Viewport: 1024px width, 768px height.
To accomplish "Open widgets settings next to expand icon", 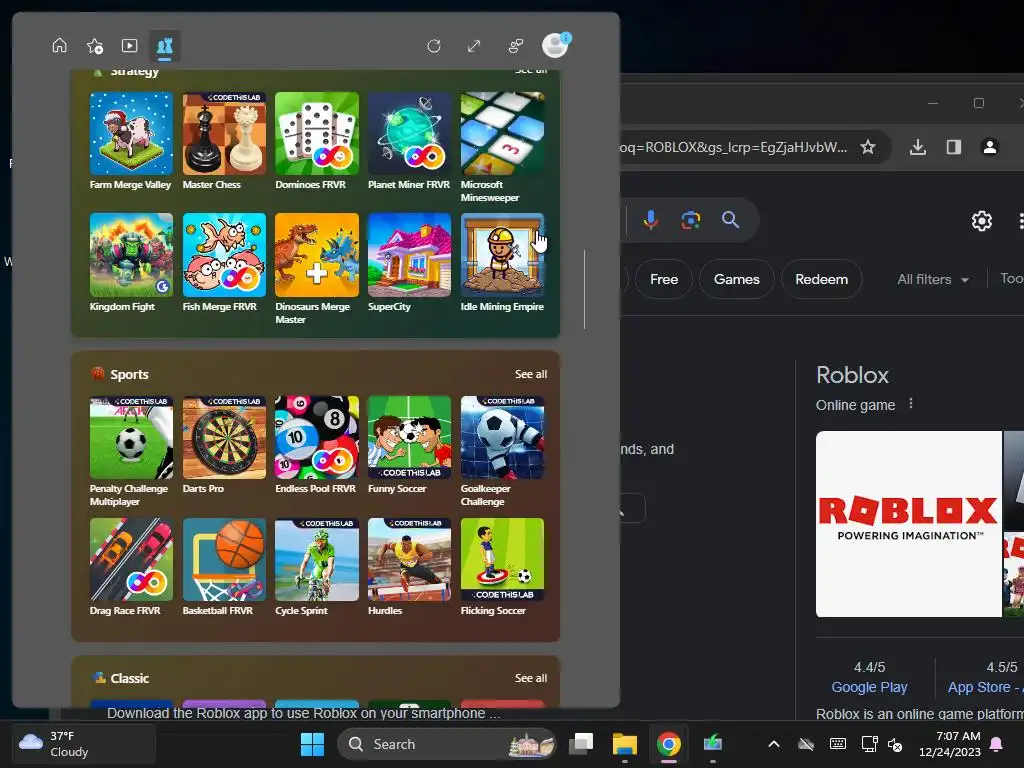I will [515, 46].
